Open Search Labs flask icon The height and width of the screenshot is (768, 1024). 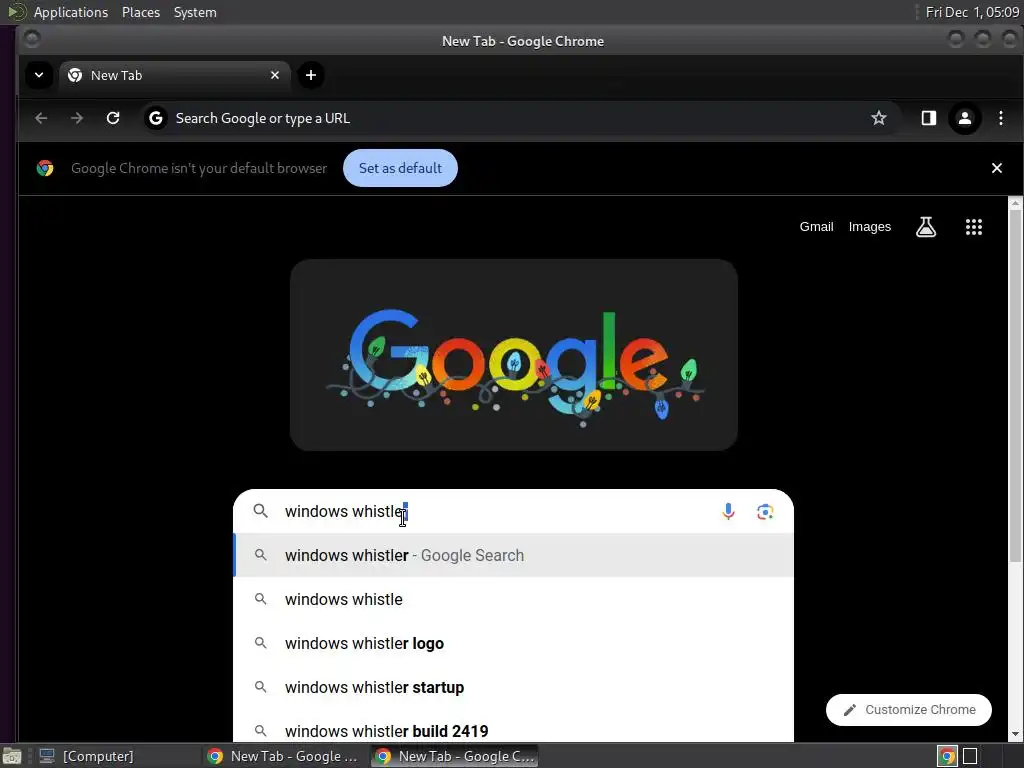(925, 227)
